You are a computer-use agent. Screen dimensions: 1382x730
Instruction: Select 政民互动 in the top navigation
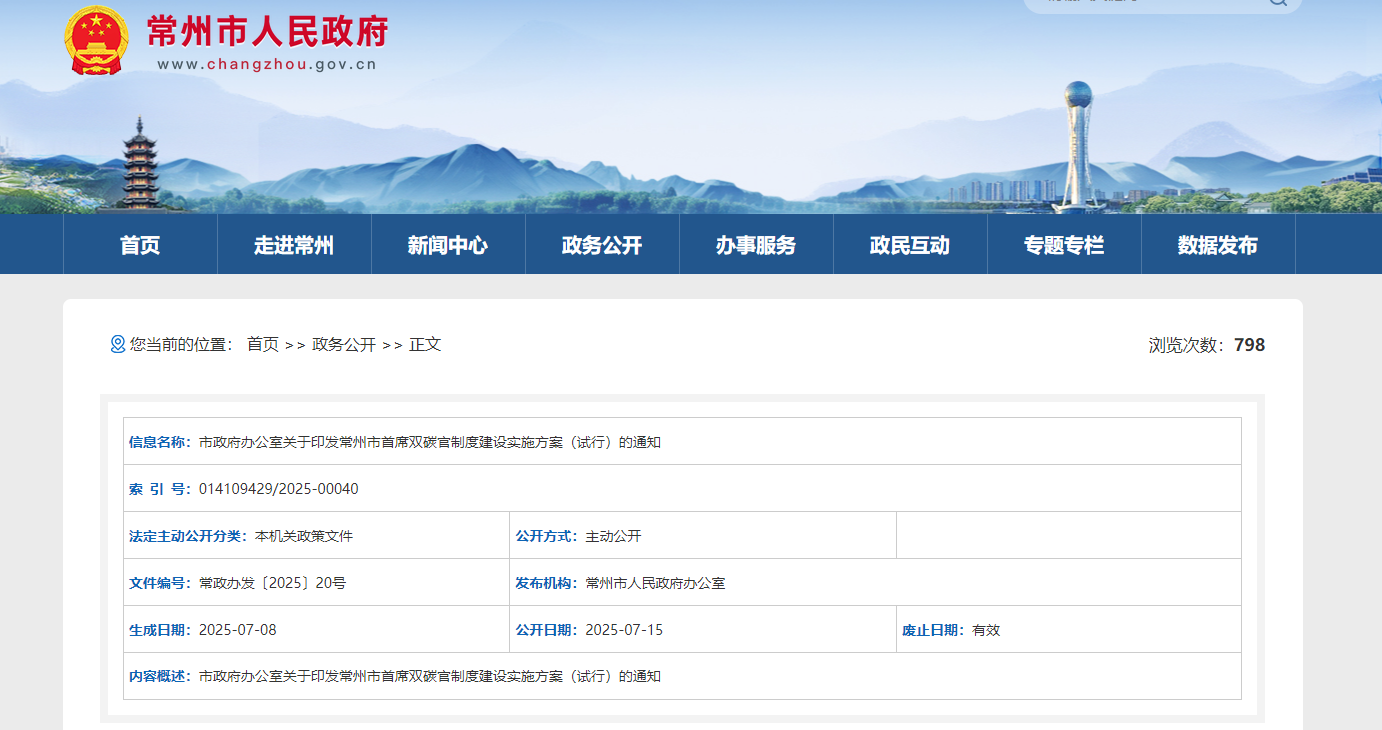coord(910,244)
